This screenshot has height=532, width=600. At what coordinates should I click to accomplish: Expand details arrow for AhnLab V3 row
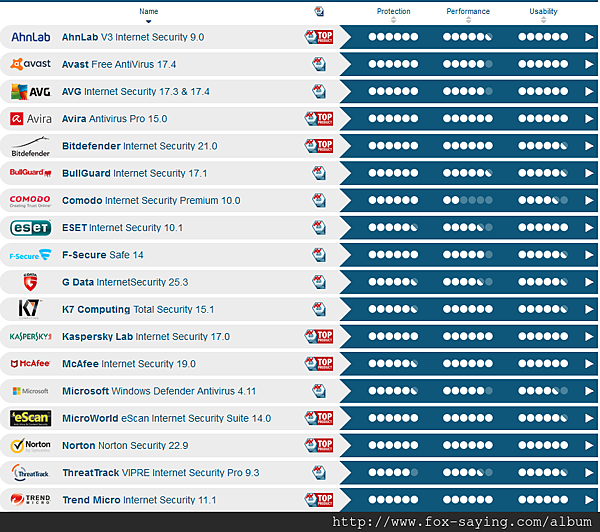click(x=589, y=37)
